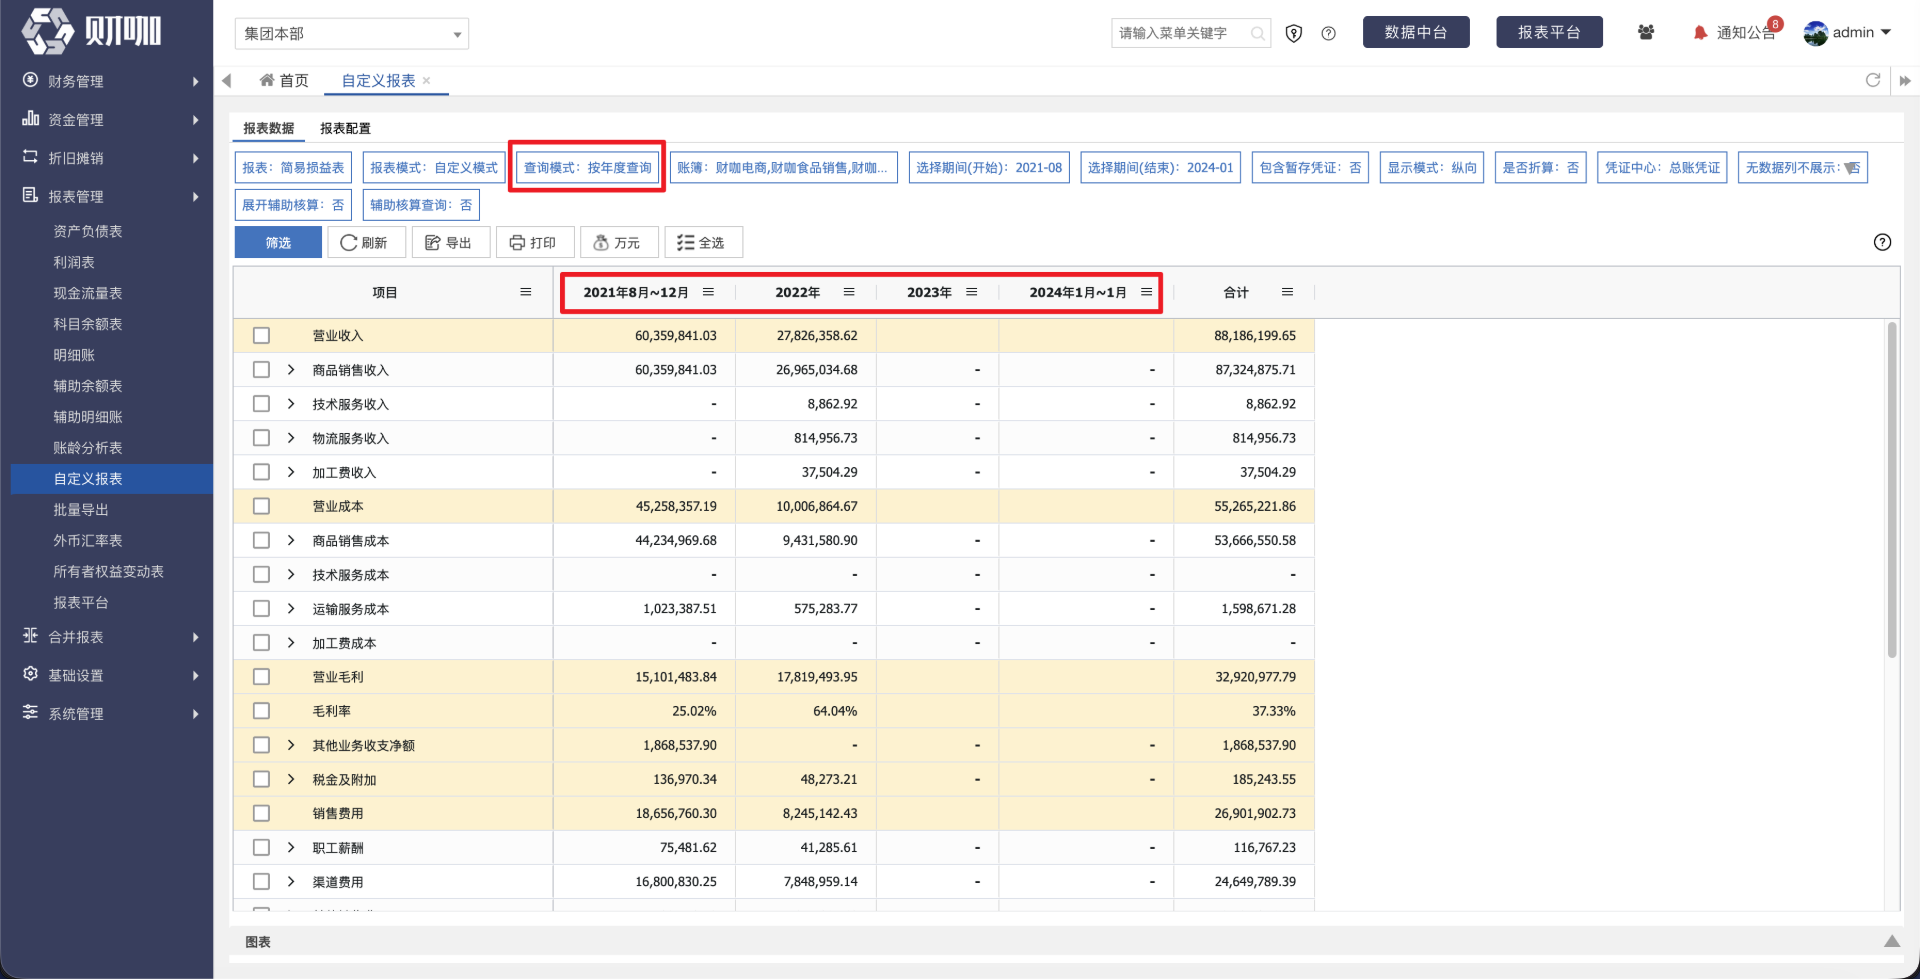The image size is (1920, 979).
Task: Open the 集团本部 organization dropdown
Action: coord(352,34)
